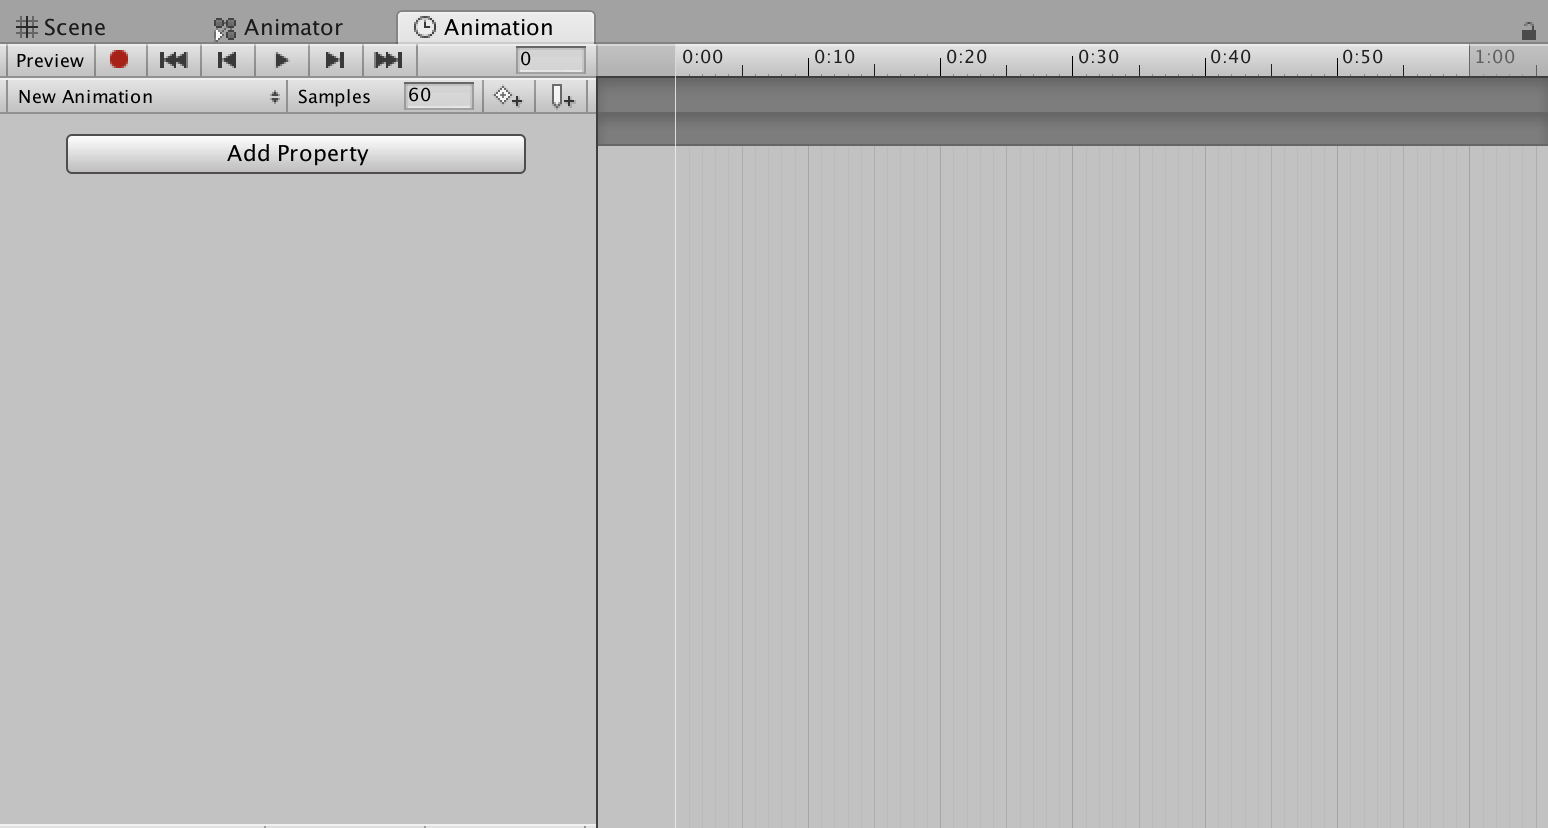The width and height of the screenshot is (1548, 828).
Task: Go to the beginning of the clip
Action: point(174,60)
